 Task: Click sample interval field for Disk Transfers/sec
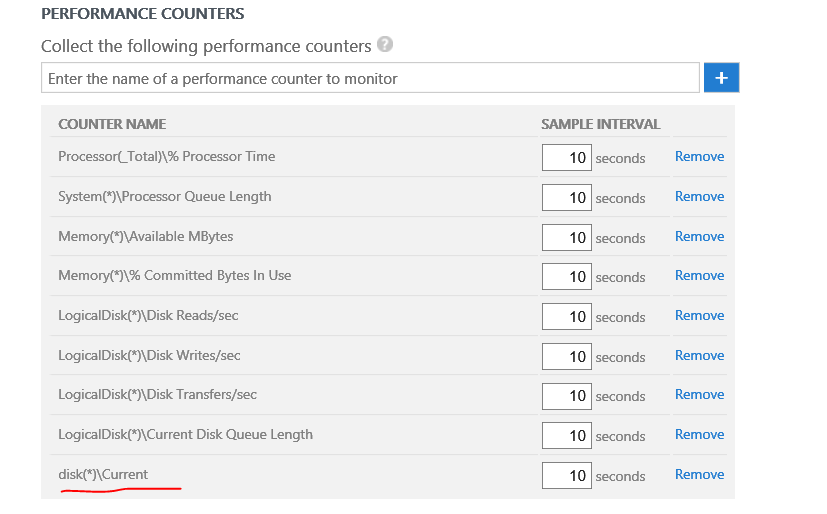click(x=566, y=396)
